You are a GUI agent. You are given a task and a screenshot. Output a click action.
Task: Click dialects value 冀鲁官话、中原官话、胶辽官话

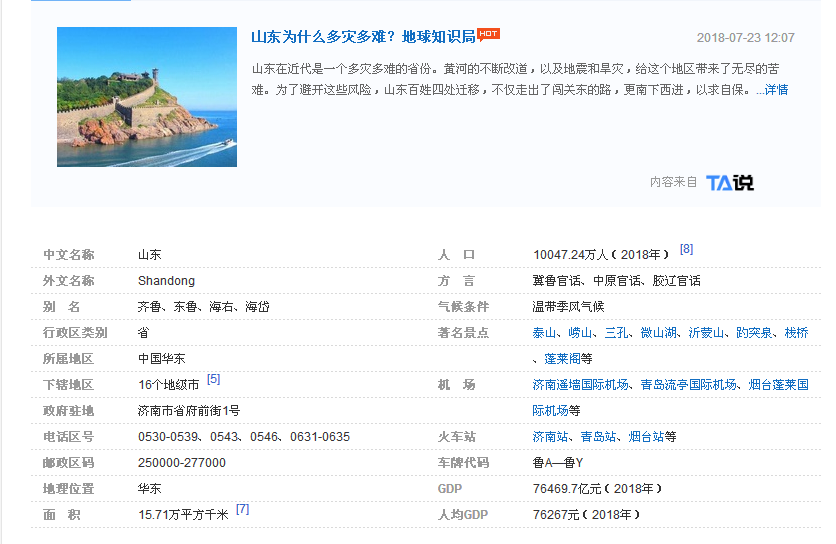616,281
